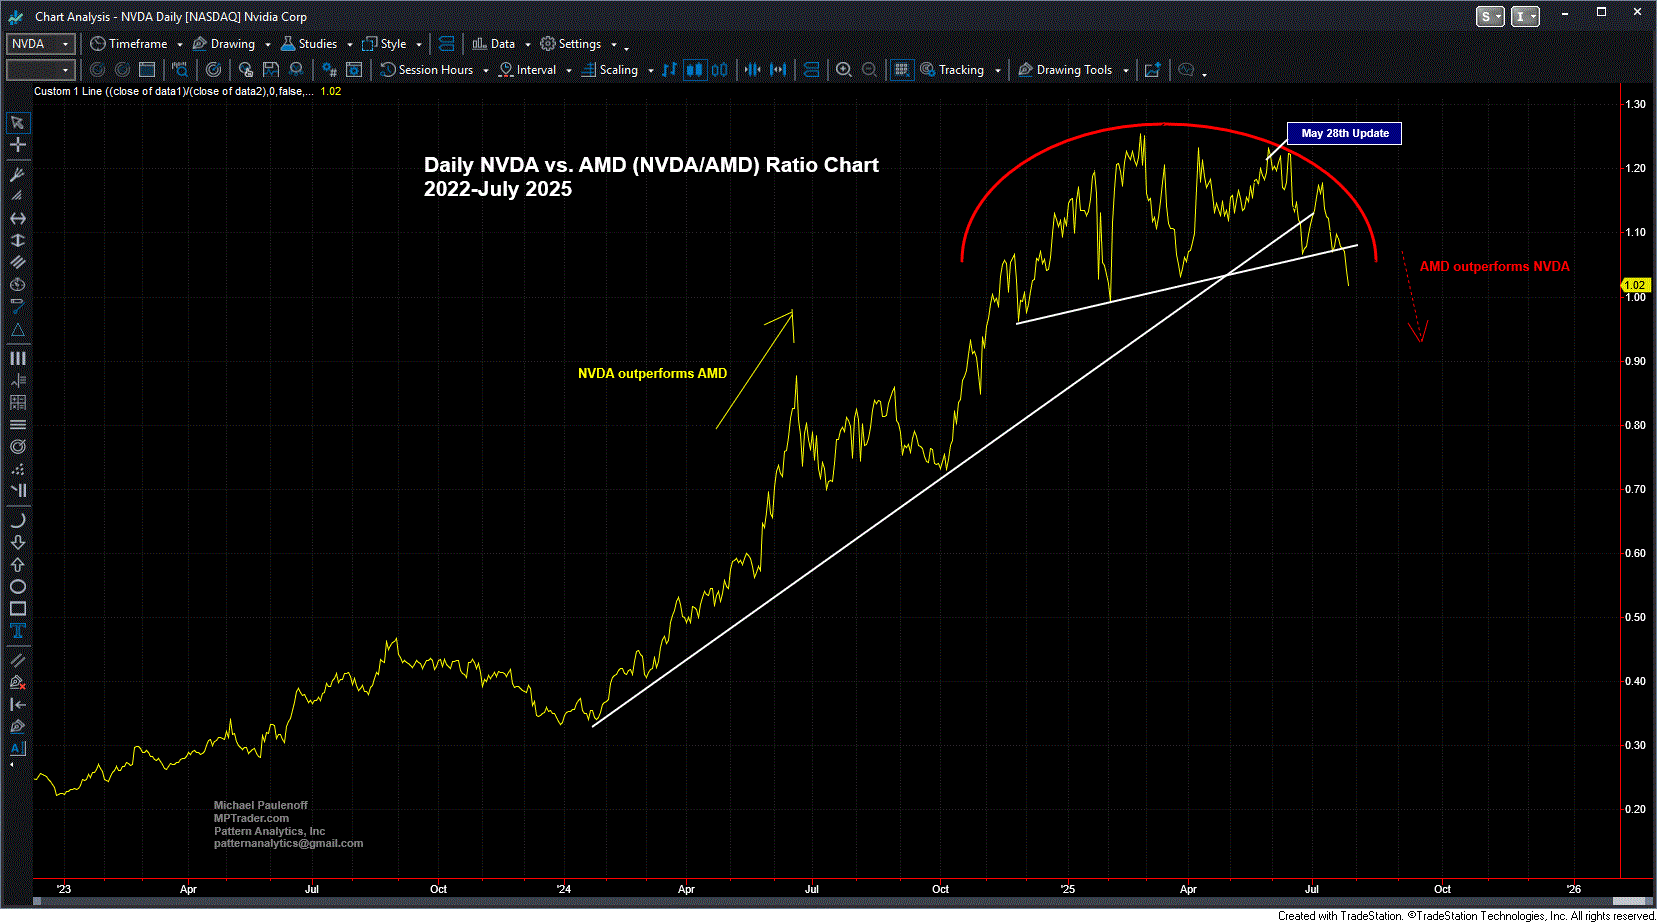Viewport: 1657px width, 922px height.
Task: Select the crosshair cursor tool
Action: click(x=17, y=145)
